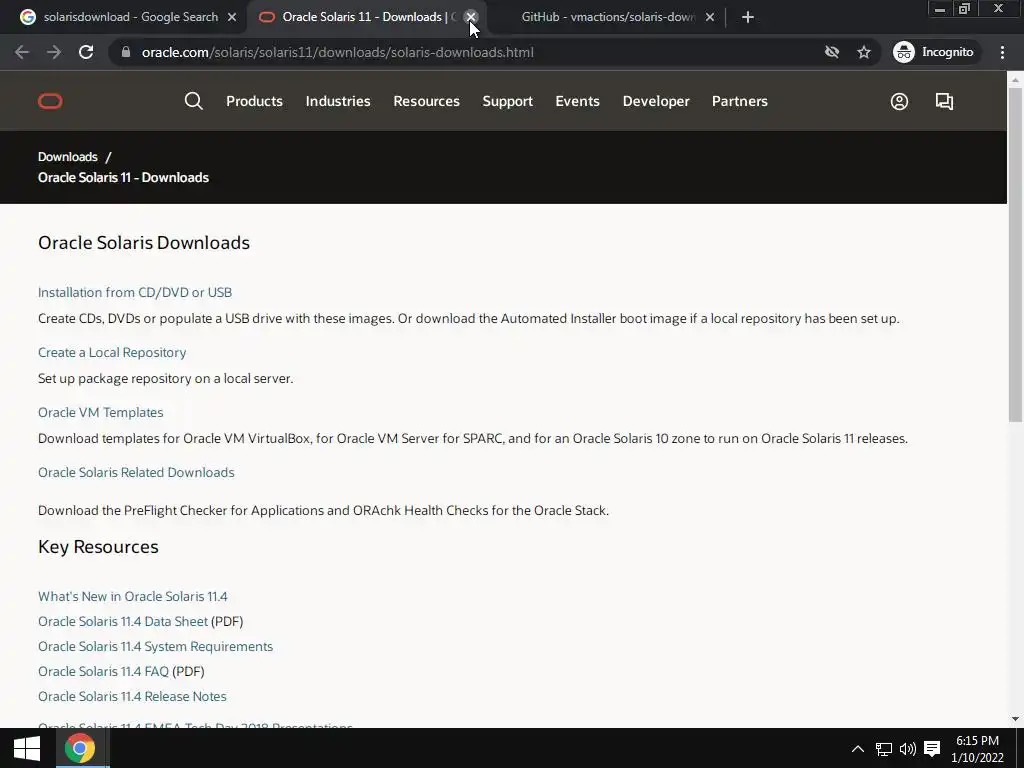Image resolution: width=1024 pixels, height=768 pixels.
Task: Open Oracle Solaris 11.4 FAQ link
Action: click(103, 671)
